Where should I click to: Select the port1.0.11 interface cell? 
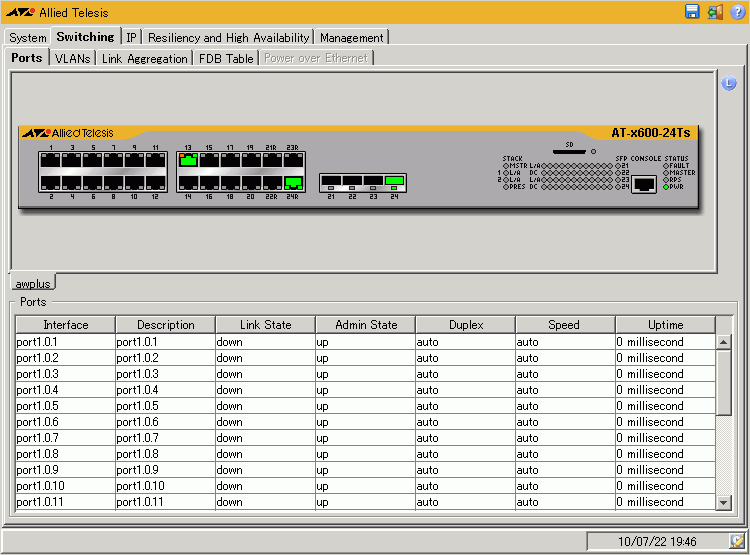(66, 502)
